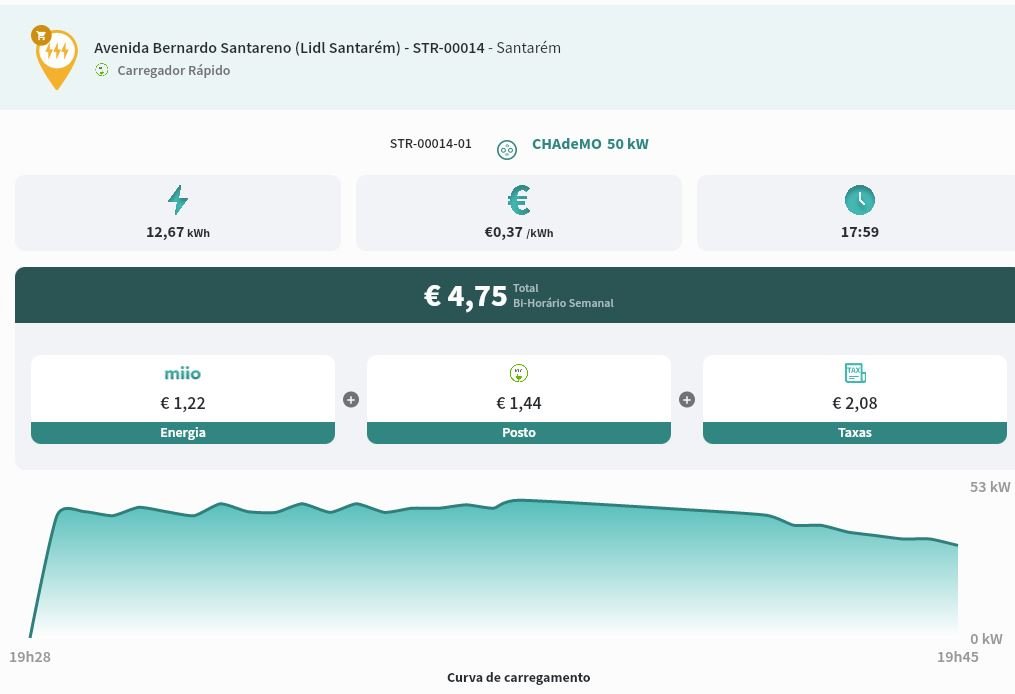Click the lightning bolt energy icon
This screenshot has width=1015, height=694.
pyautogui.click(x=178, y=200)
